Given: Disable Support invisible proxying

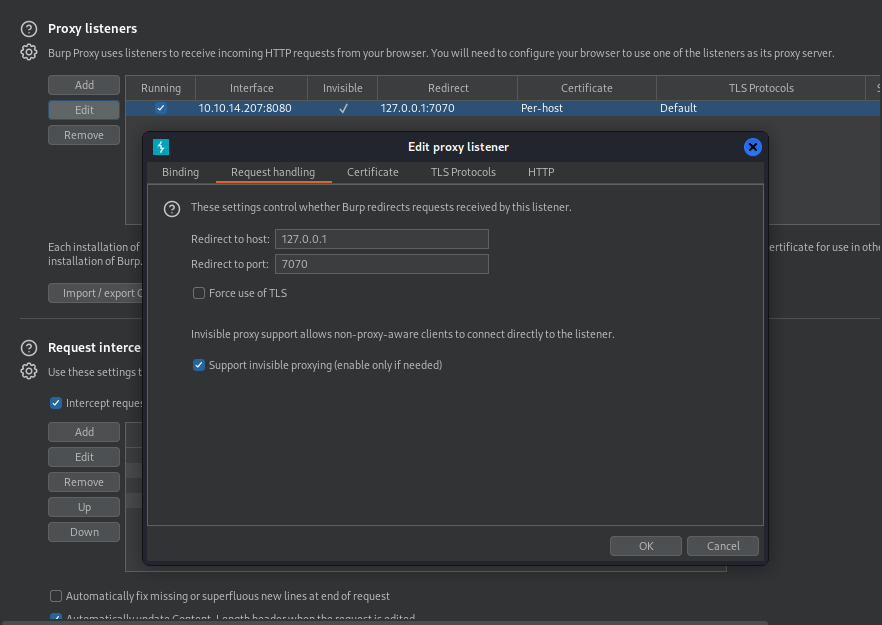Looking at the screenshot, I should pyautogui.click(x=199, y=365).
